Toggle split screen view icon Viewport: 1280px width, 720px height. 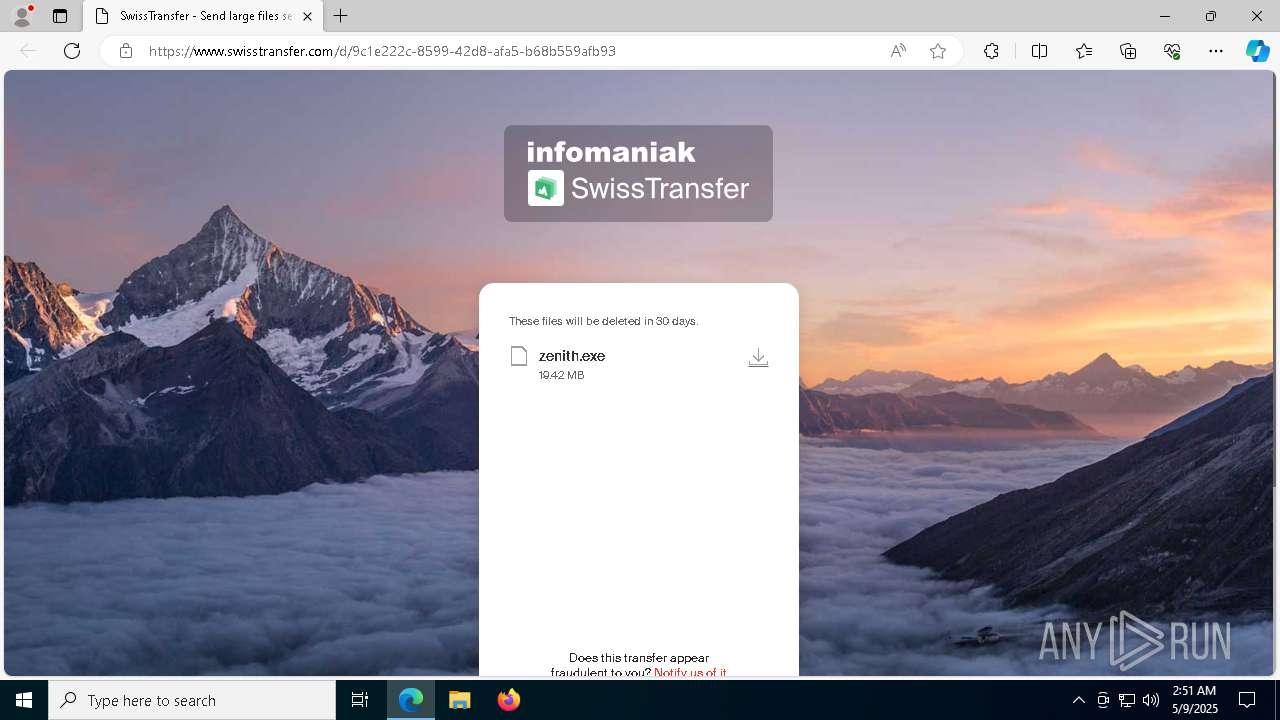1039,51
